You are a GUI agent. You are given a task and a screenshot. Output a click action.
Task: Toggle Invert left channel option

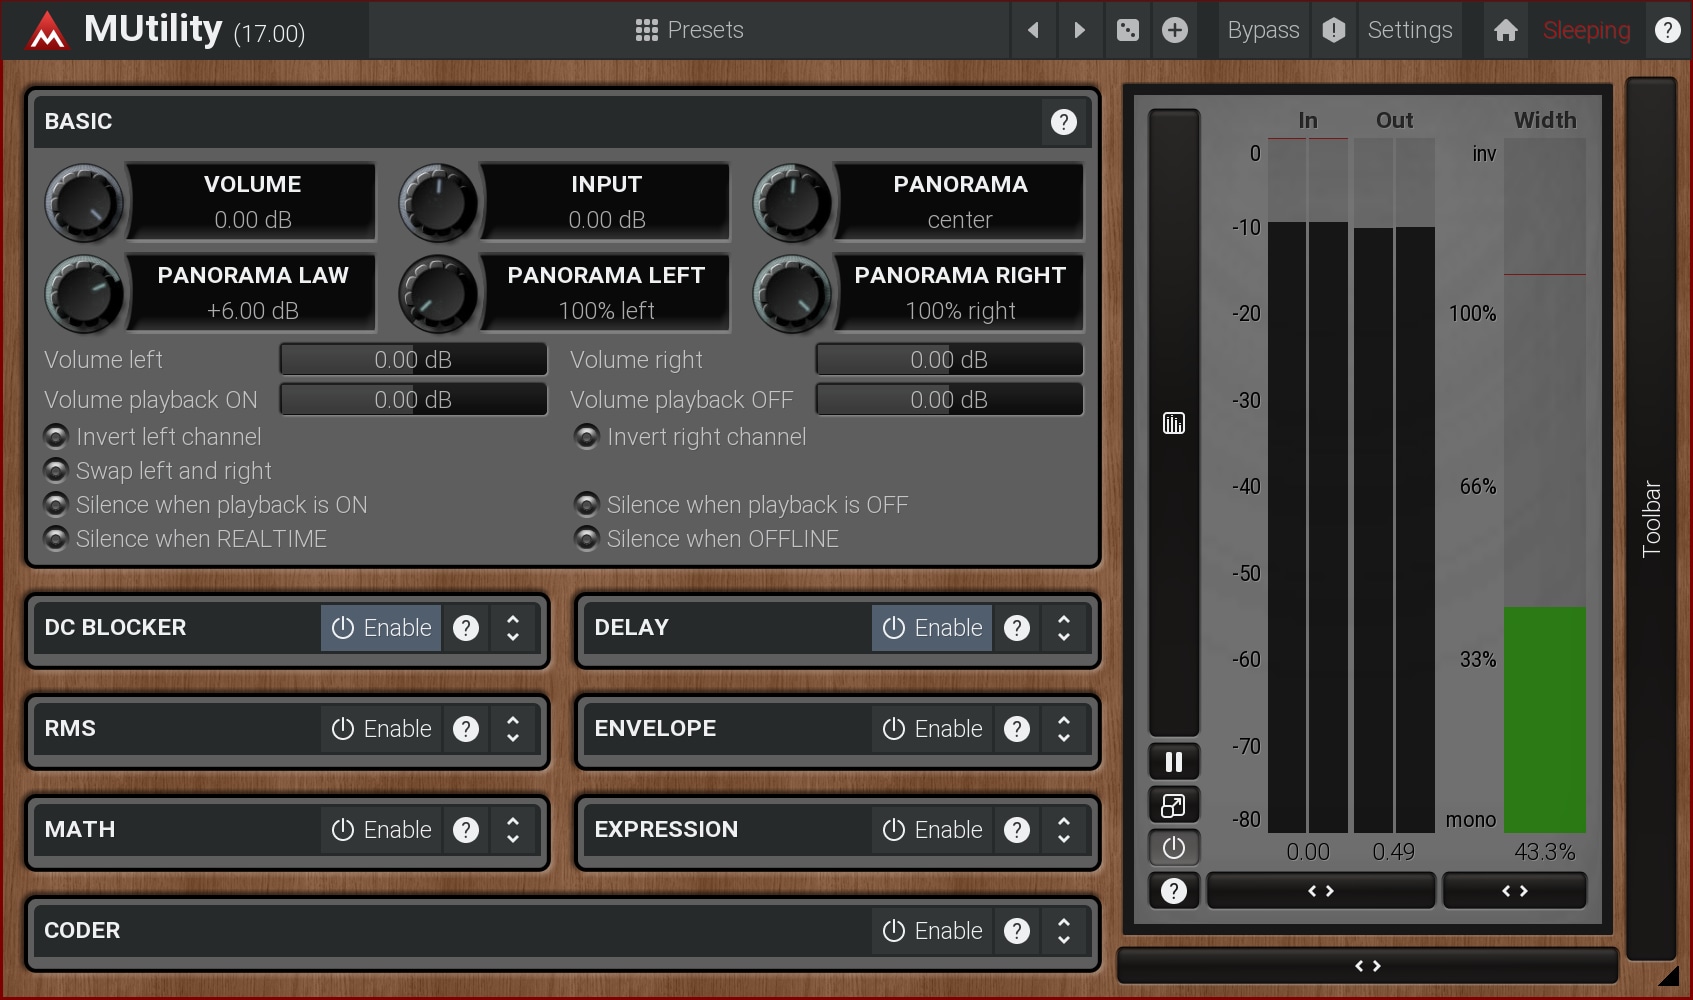(x=57, y=437)
